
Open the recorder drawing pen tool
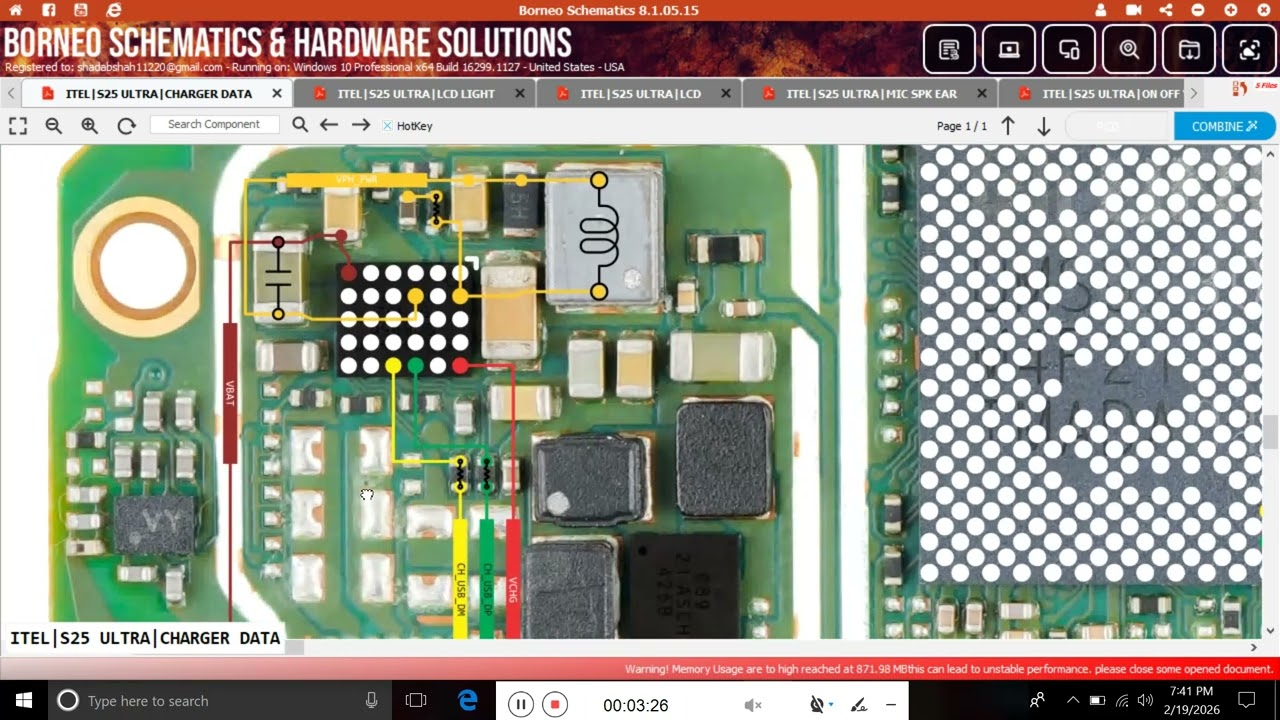(857, 704)
